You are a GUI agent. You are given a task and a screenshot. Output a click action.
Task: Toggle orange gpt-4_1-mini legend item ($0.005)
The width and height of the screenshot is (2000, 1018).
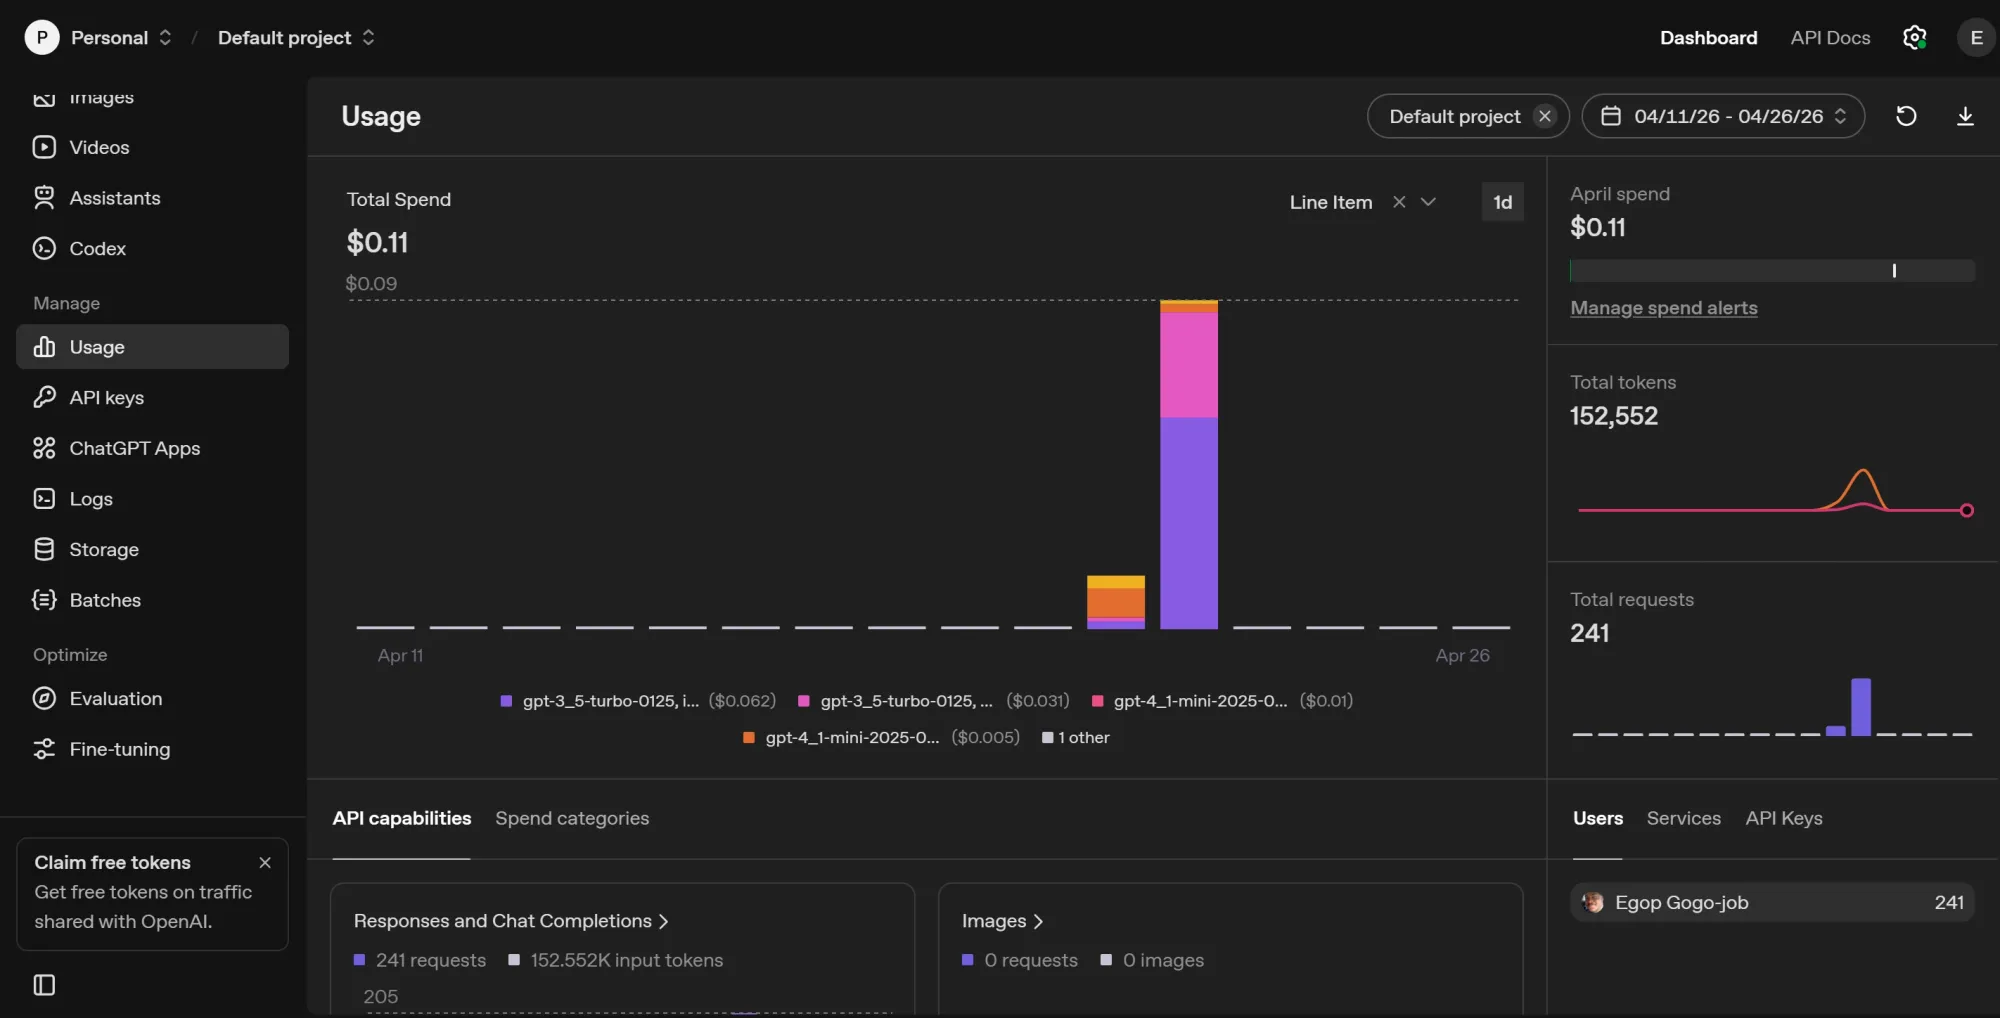(881, 737)
